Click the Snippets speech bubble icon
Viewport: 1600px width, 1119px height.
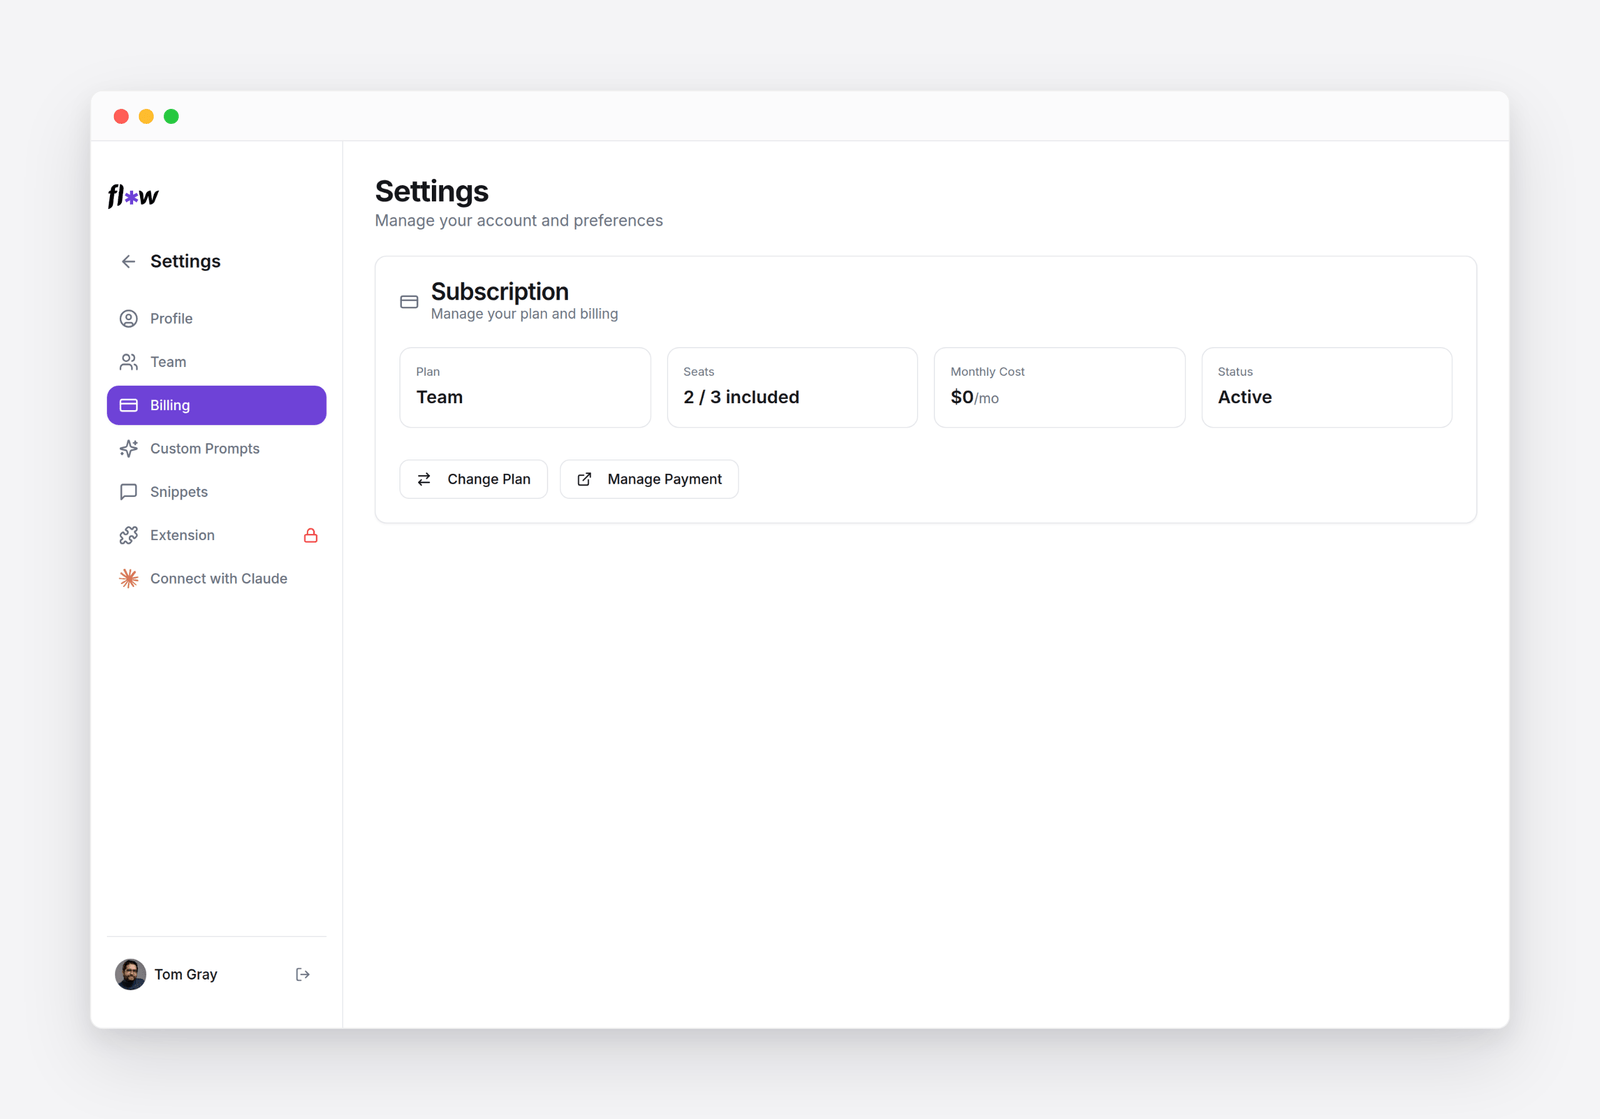pos(129,492)
